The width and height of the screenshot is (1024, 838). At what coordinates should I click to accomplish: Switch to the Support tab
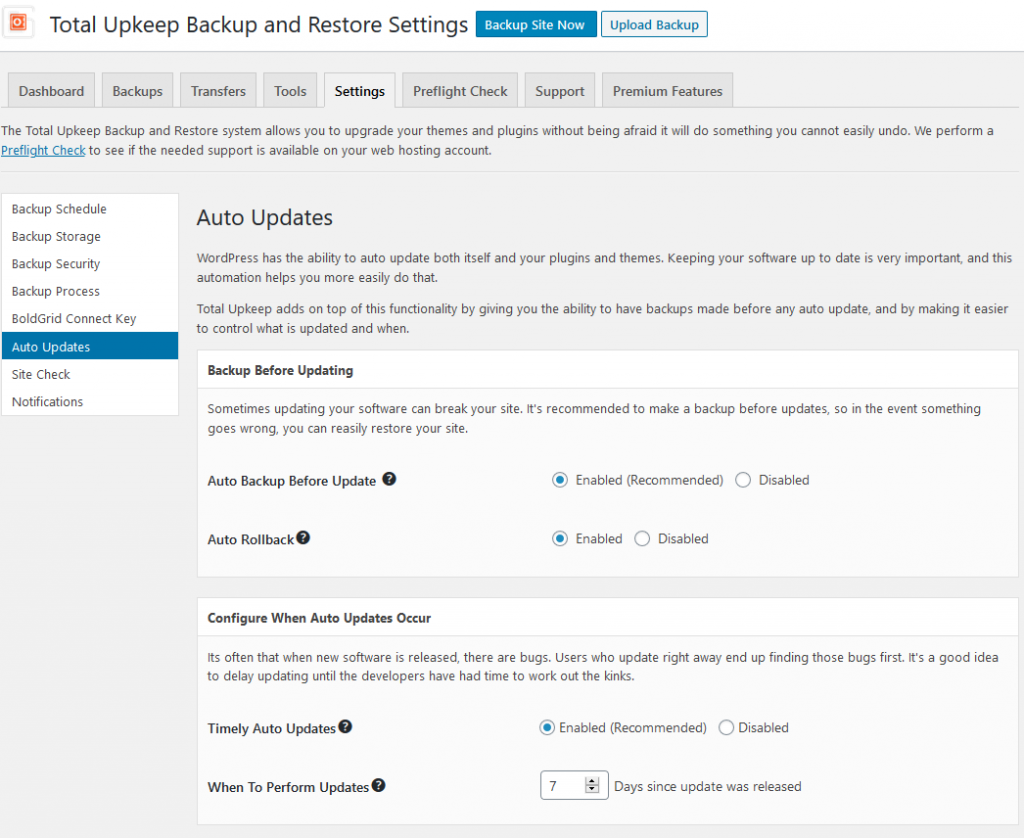coord(560,91)
